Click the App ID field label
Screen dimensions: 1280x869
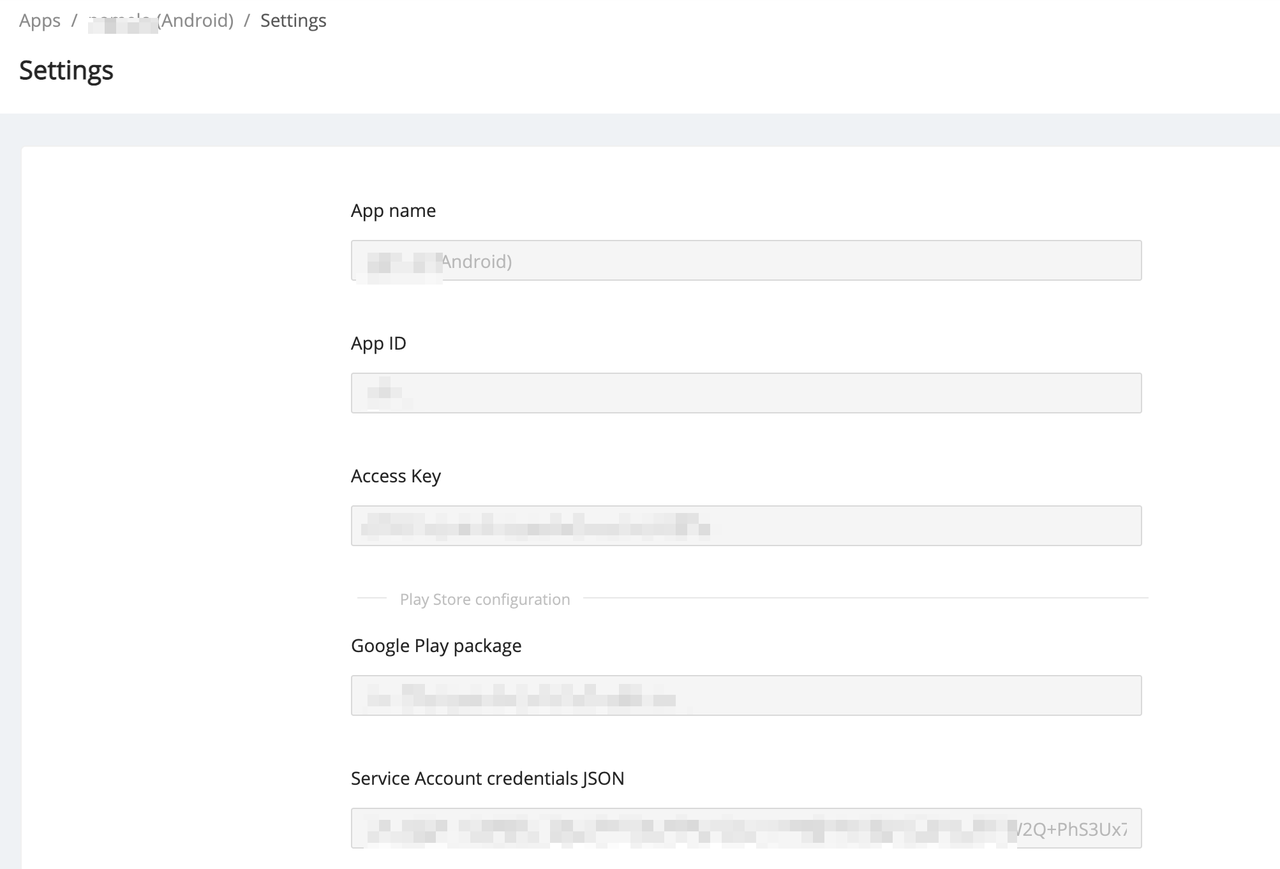tap(378, 343)
